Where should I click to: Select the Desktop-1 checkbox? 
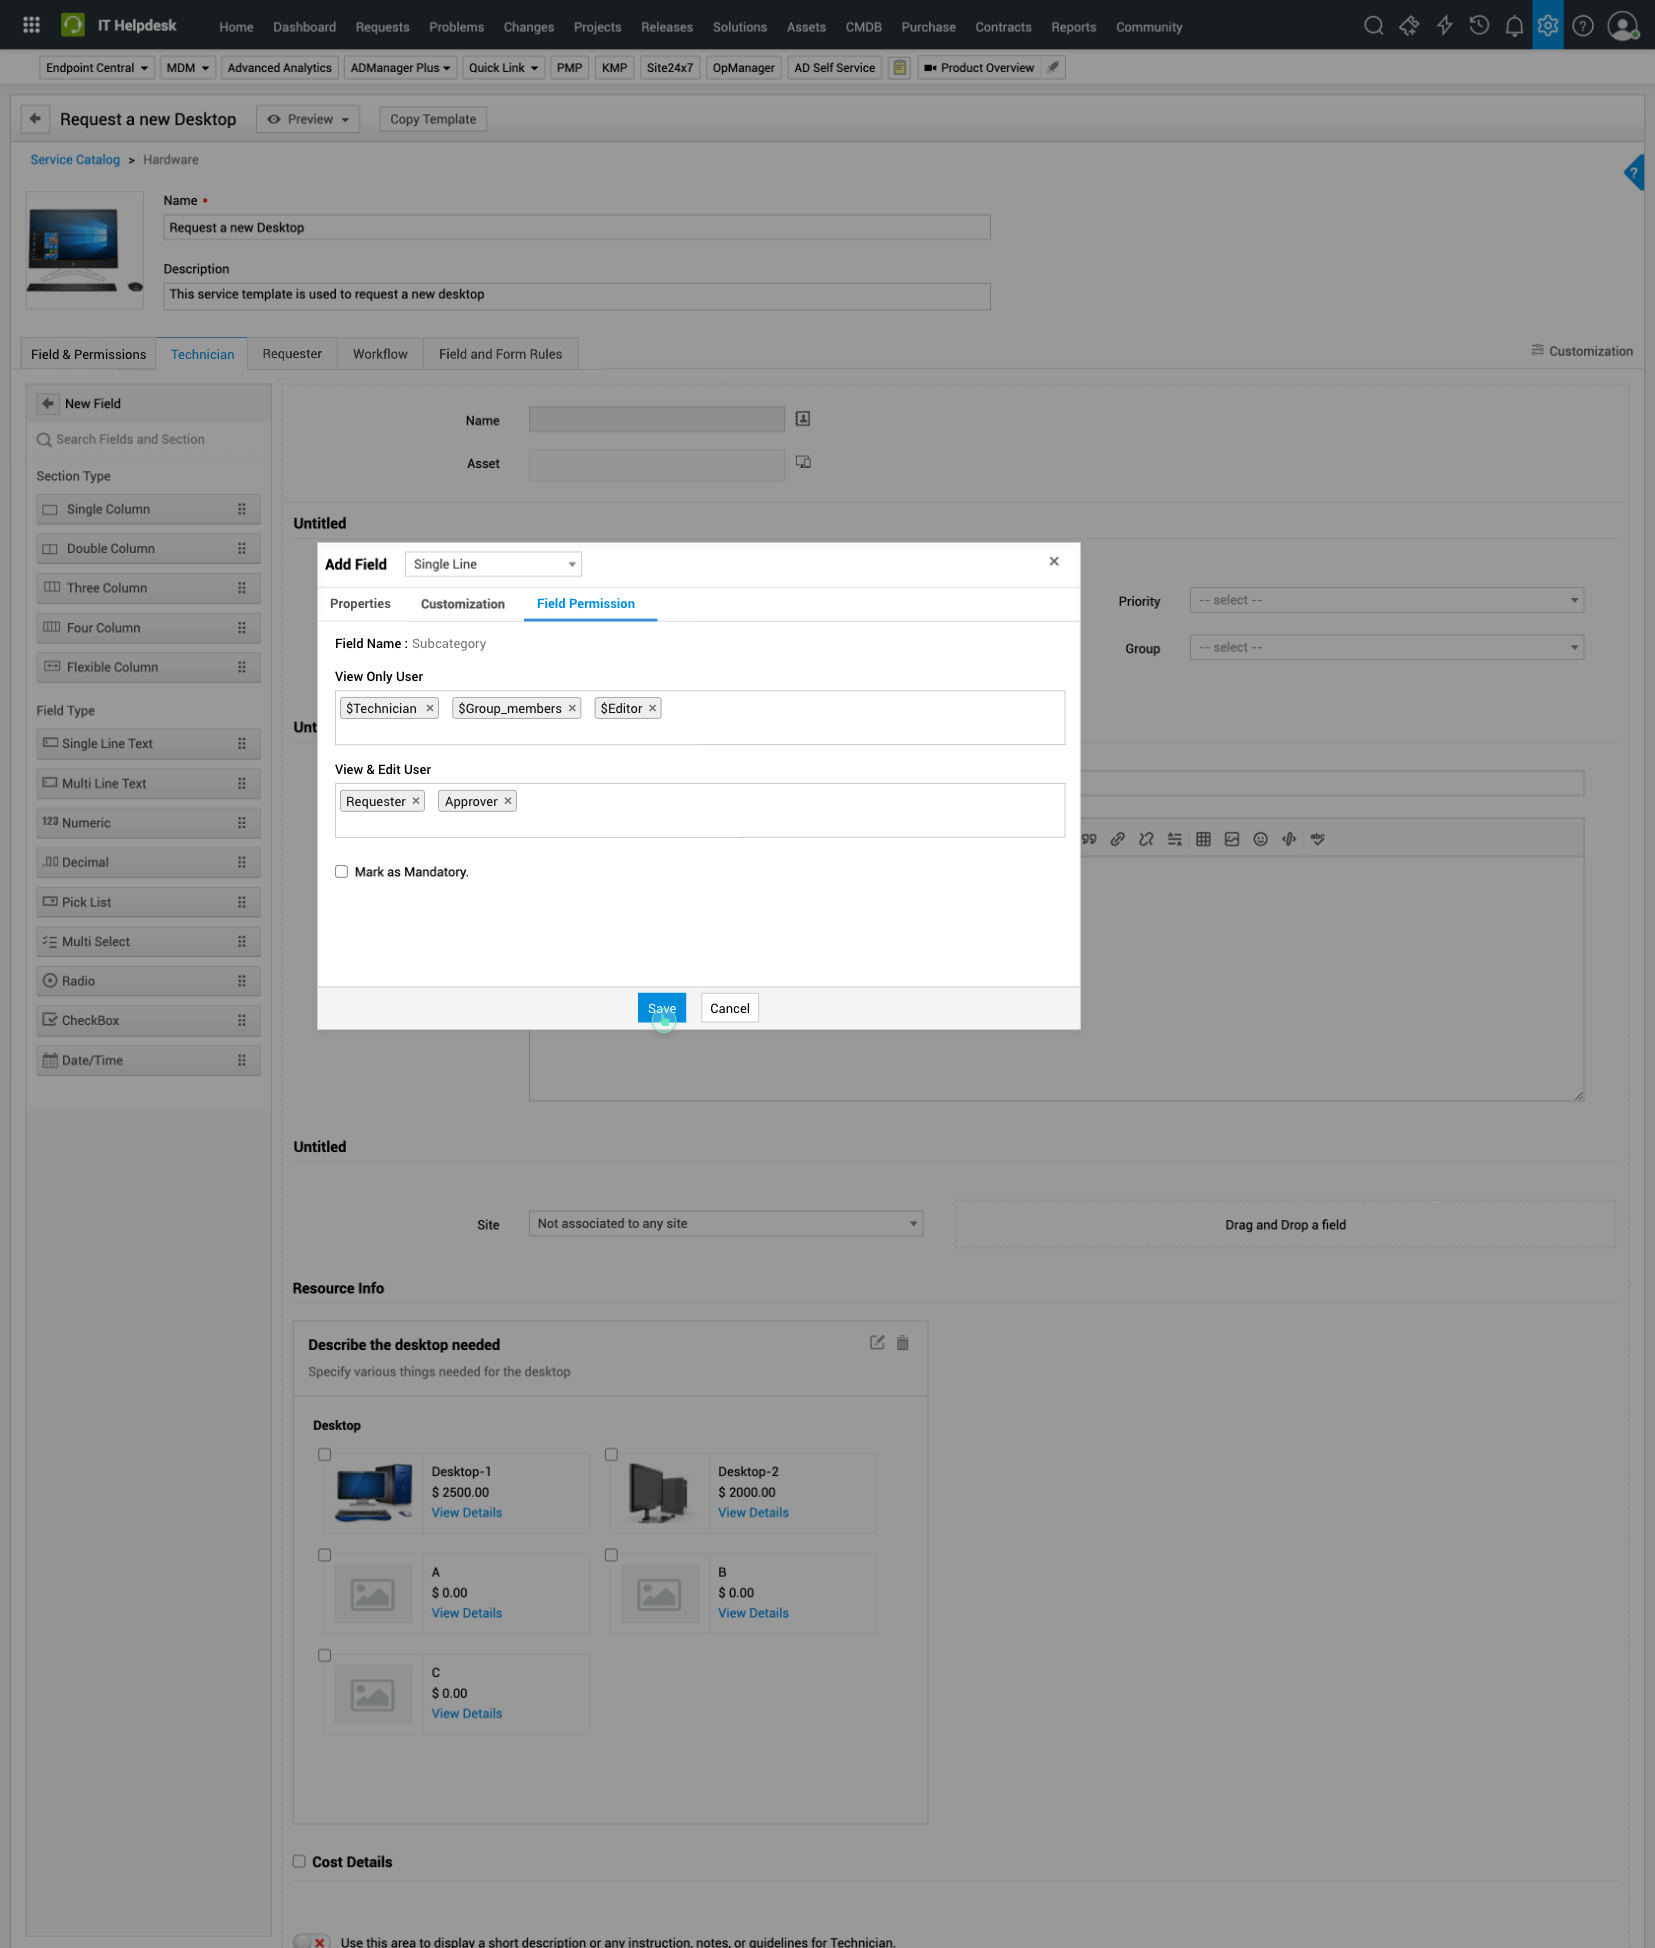324,1455
